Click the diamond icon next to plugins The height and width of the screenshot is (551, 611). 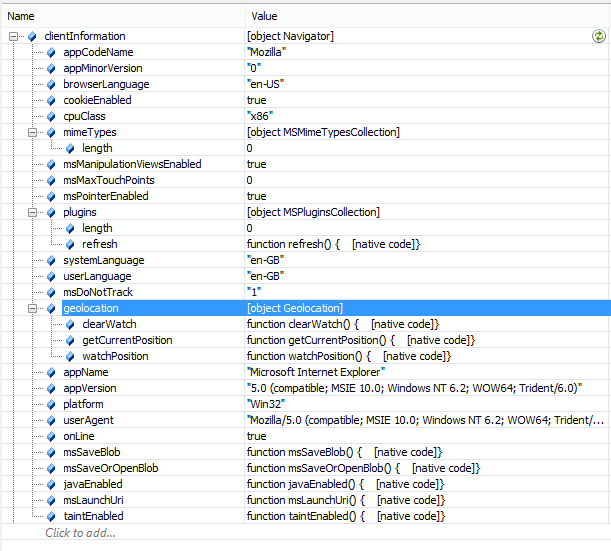click(x=51, y=212)
